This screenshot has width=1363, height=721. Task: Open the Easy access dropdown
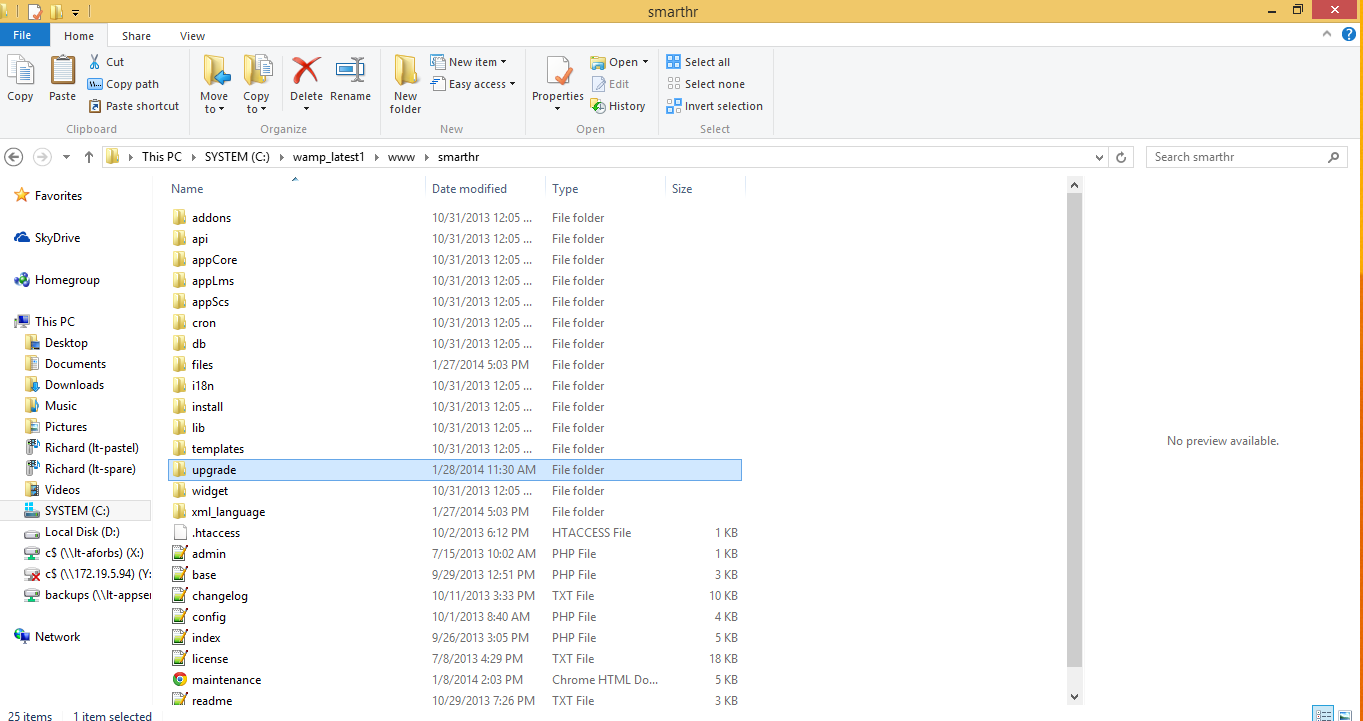(x=473, y=84)
